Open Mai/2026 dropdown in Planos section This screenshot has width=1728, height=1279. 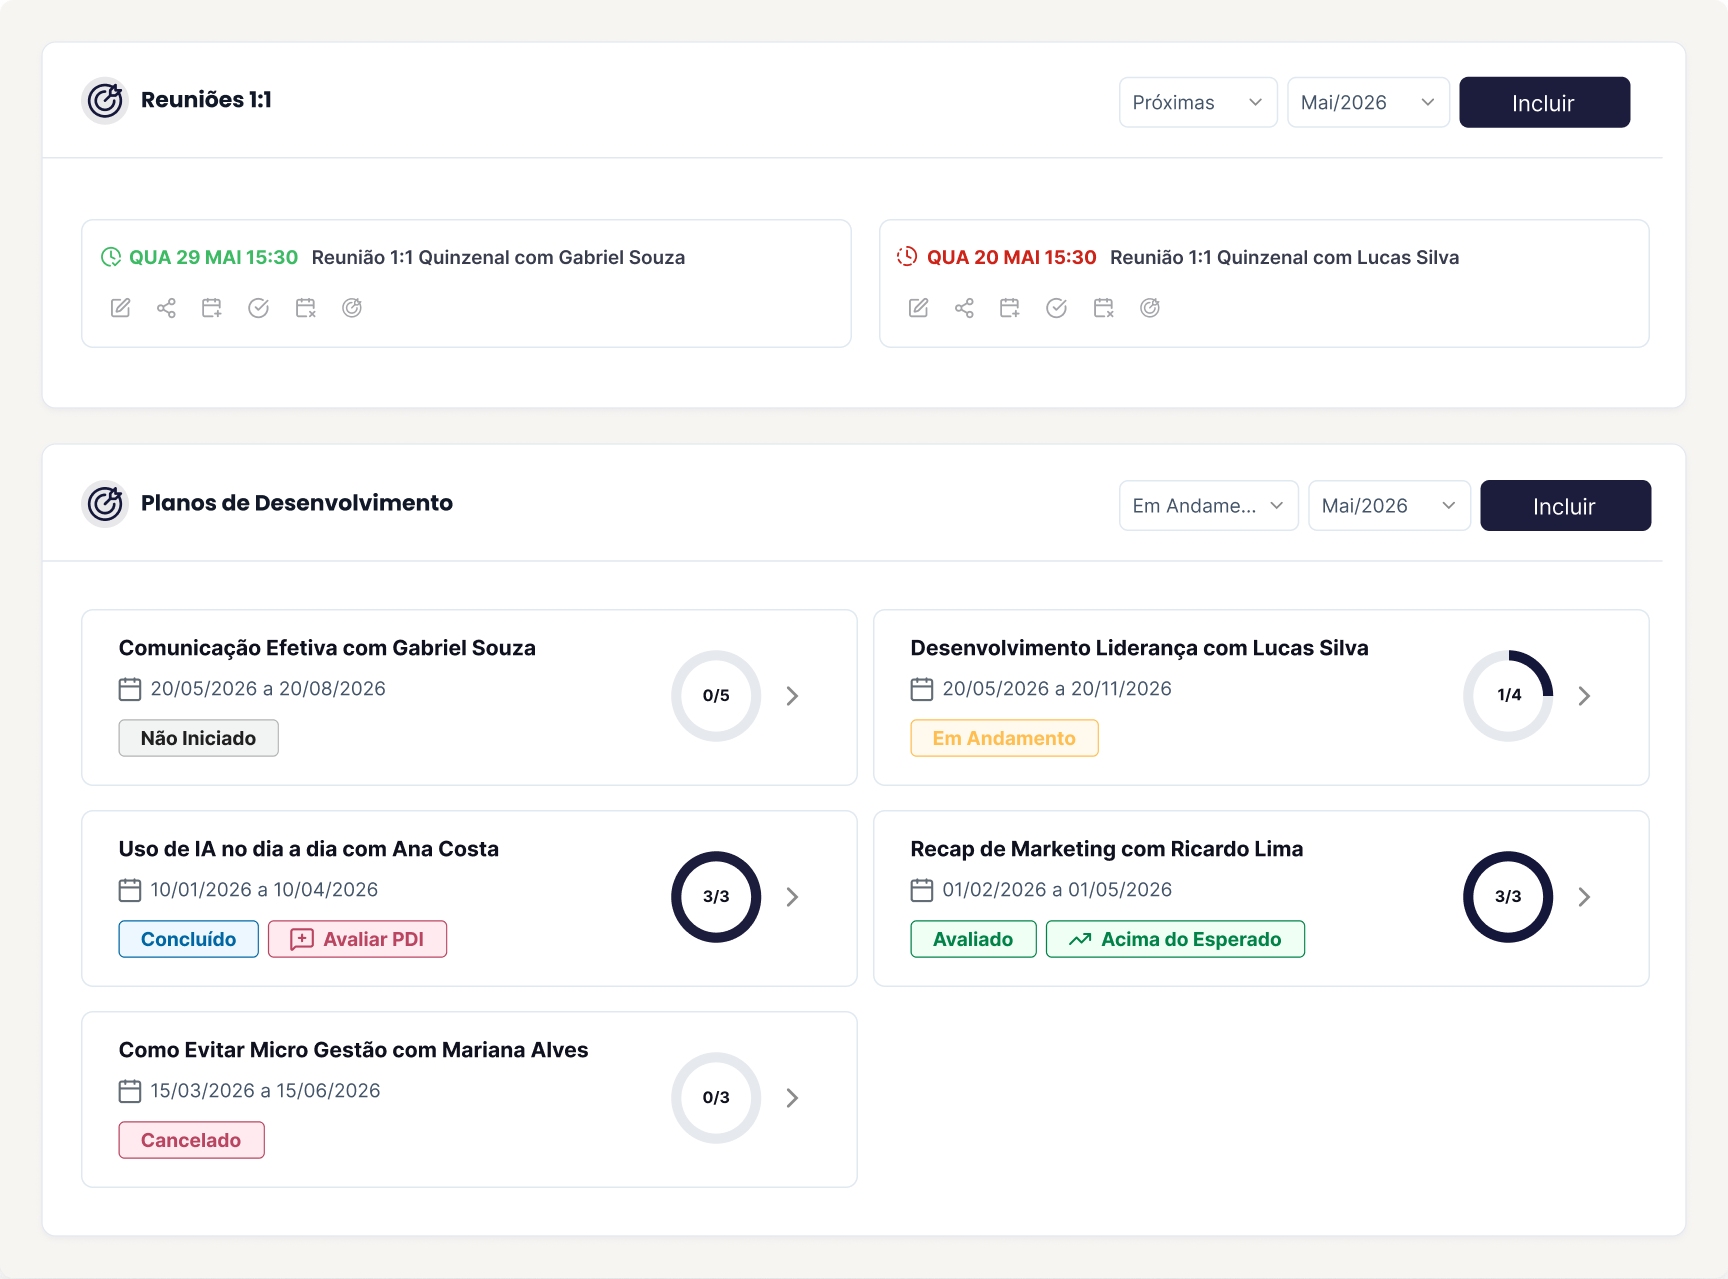point(1389,505)
